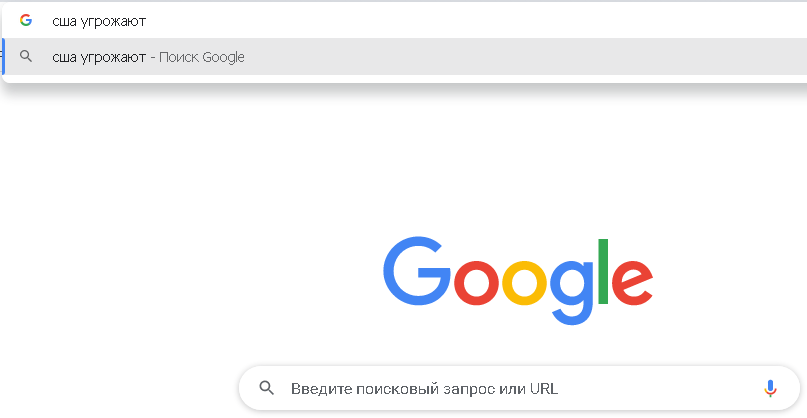Screen dimensions: 807x418
Task: Click the blue capital G of Google logo
Action: click(x=416, y=271)
